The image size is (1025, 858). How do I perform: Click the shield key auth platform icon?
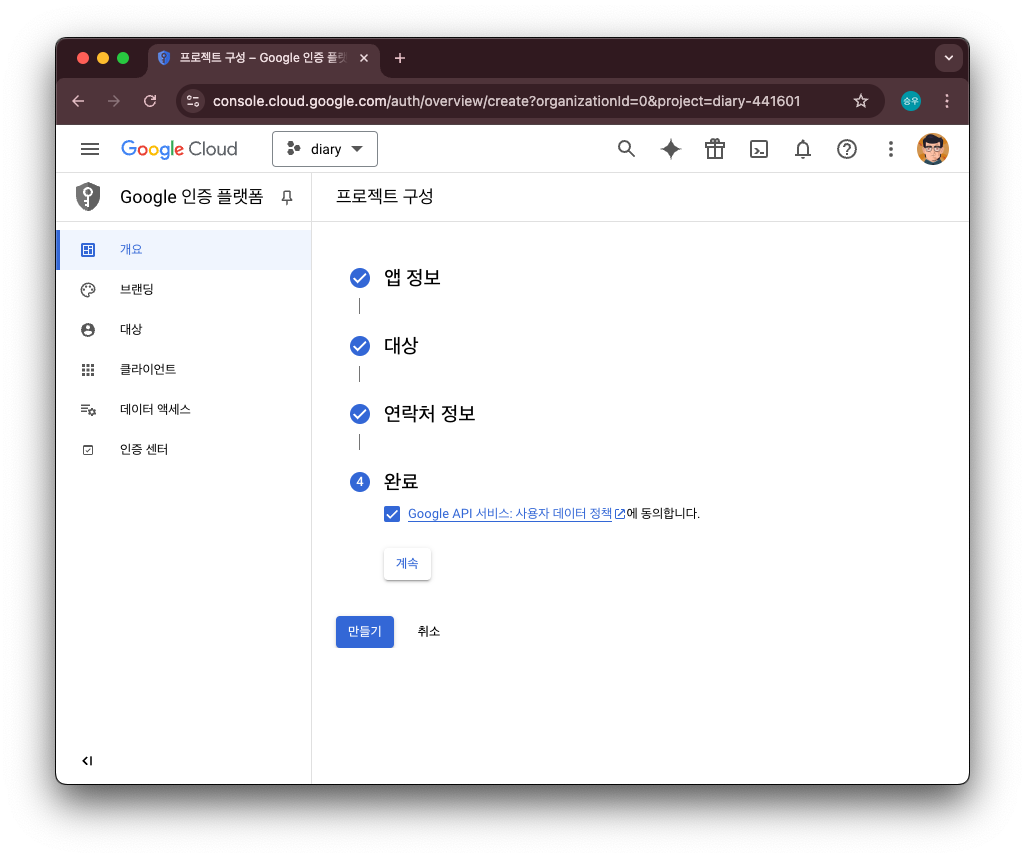tap(88, 197)
